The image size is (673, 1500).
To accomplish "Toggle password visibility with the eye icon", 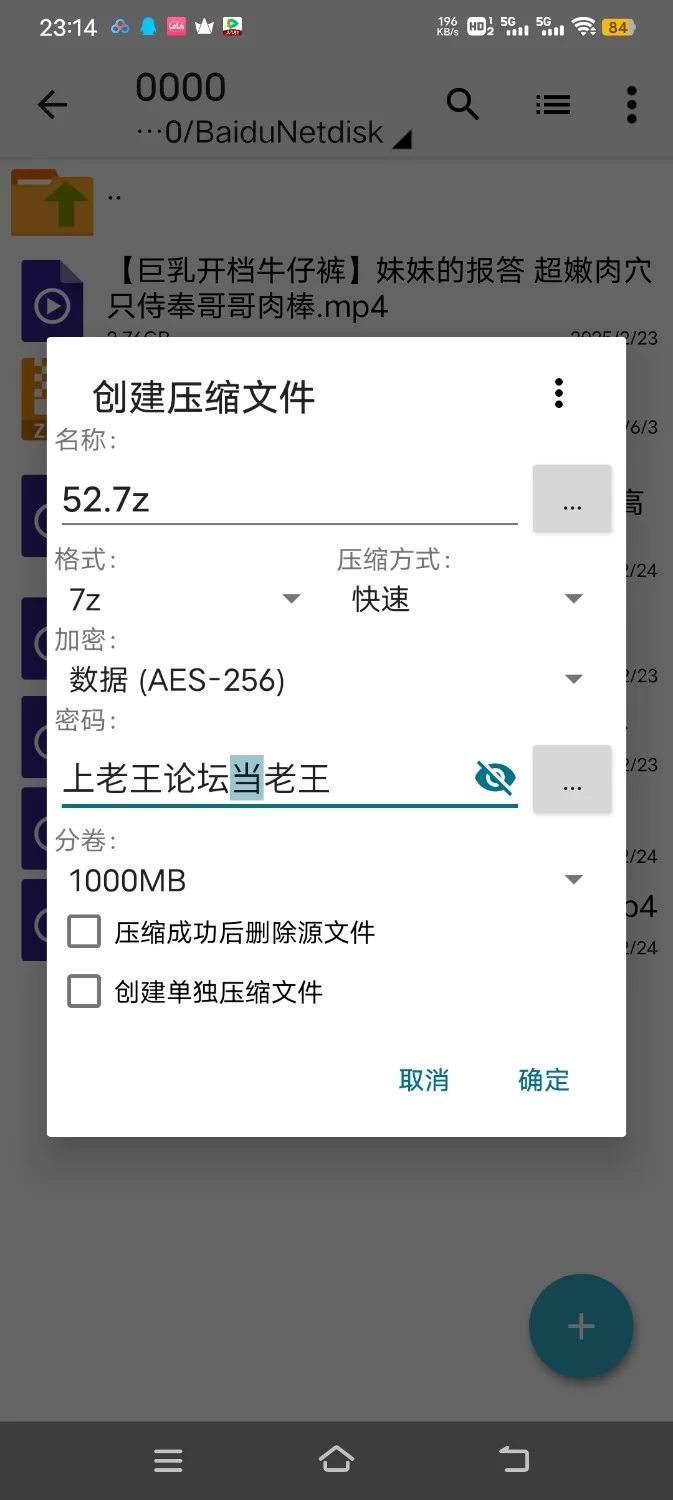I will [495, 777].
